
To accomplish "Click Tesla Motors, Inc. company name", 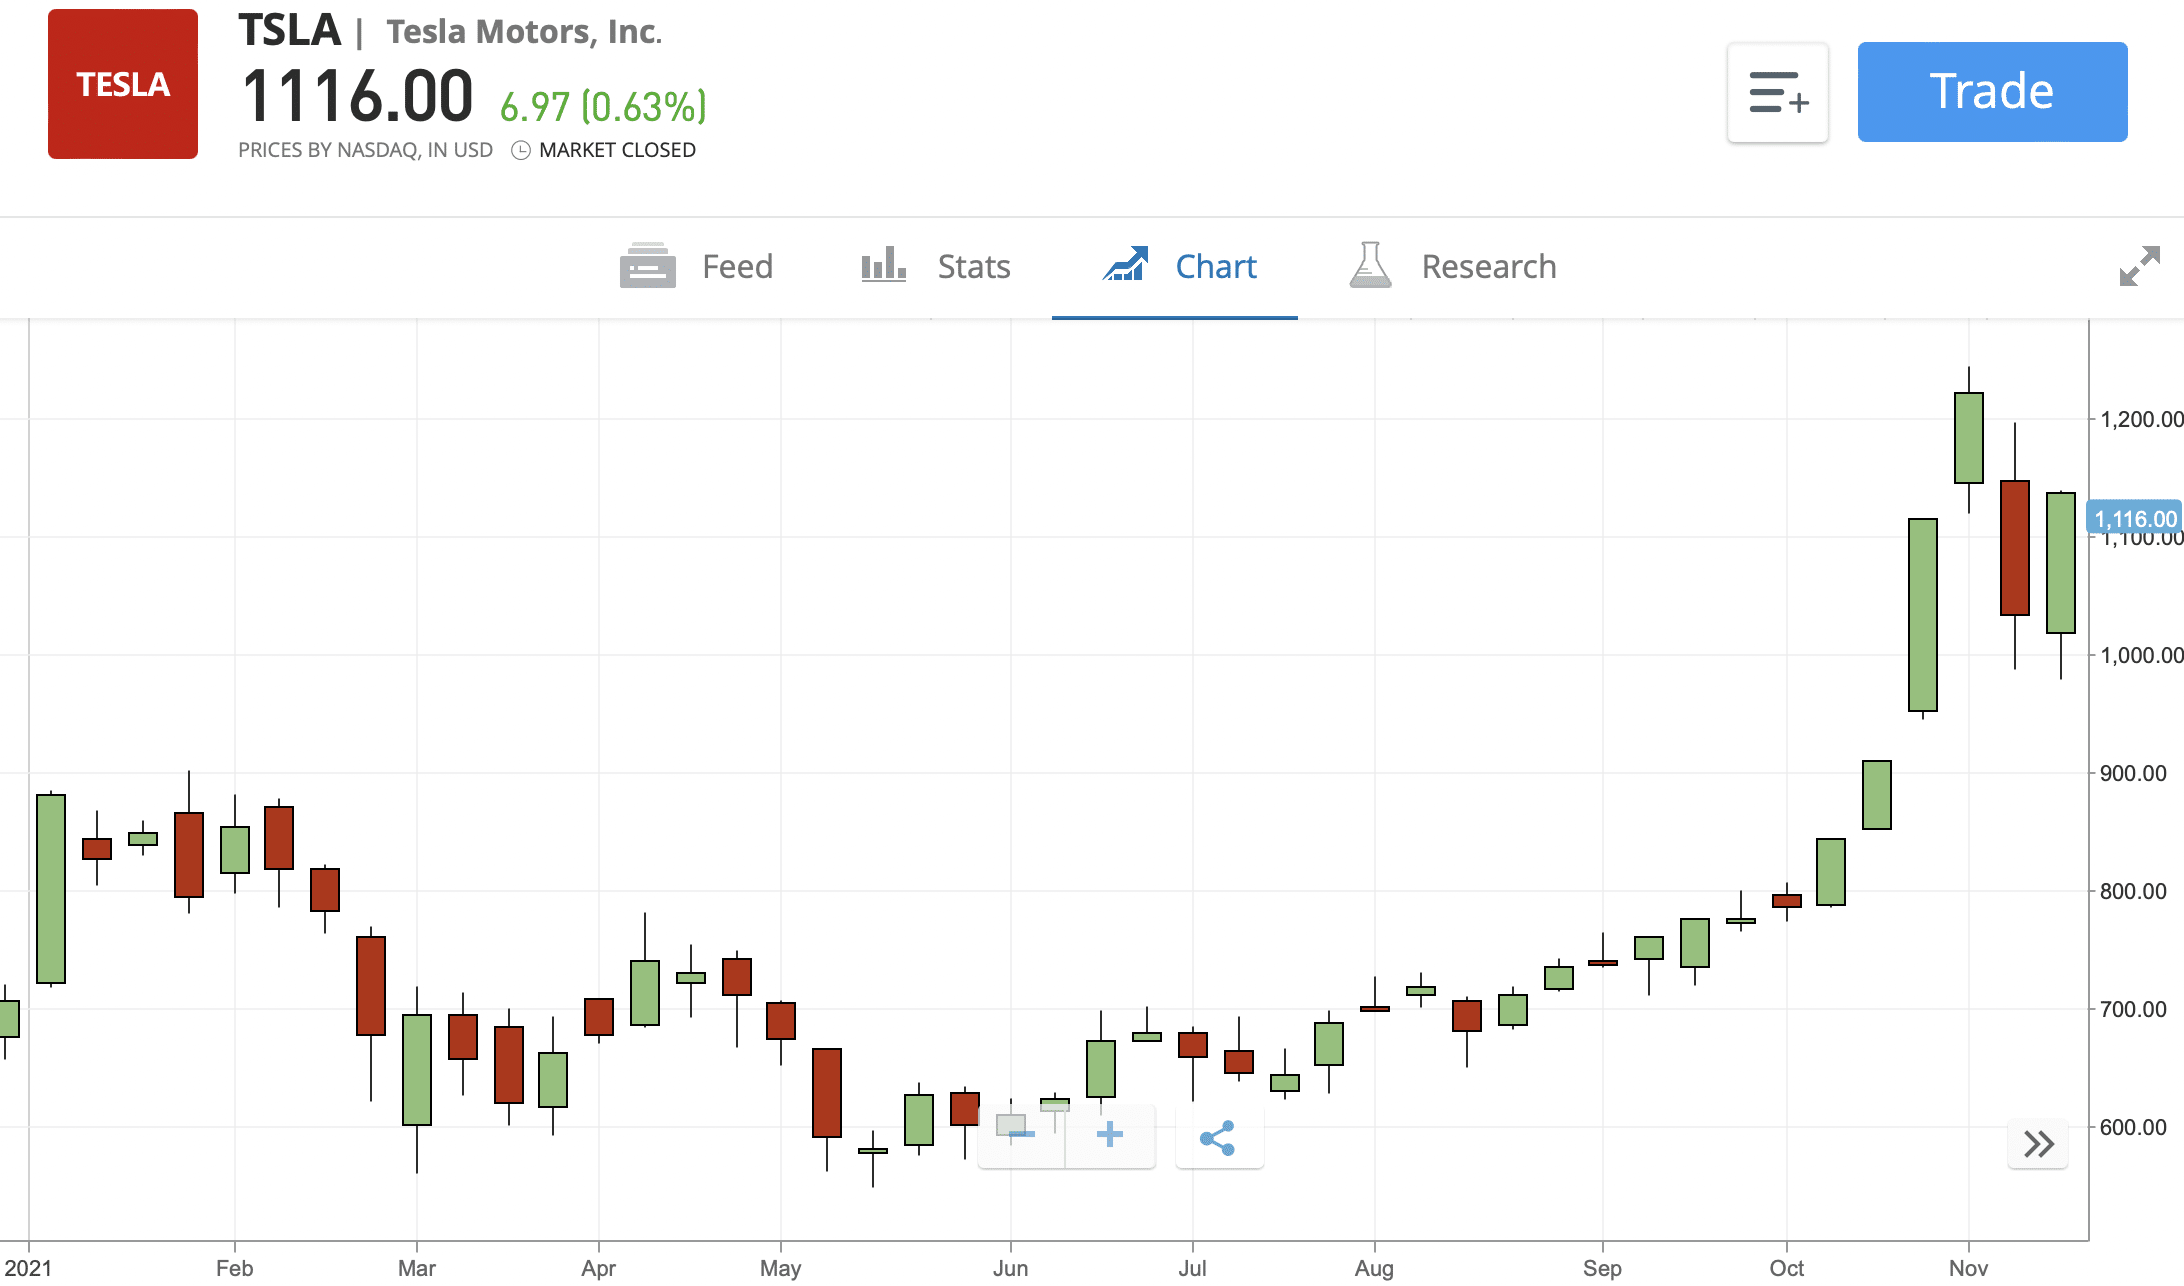I will click(x=524, y=32).
